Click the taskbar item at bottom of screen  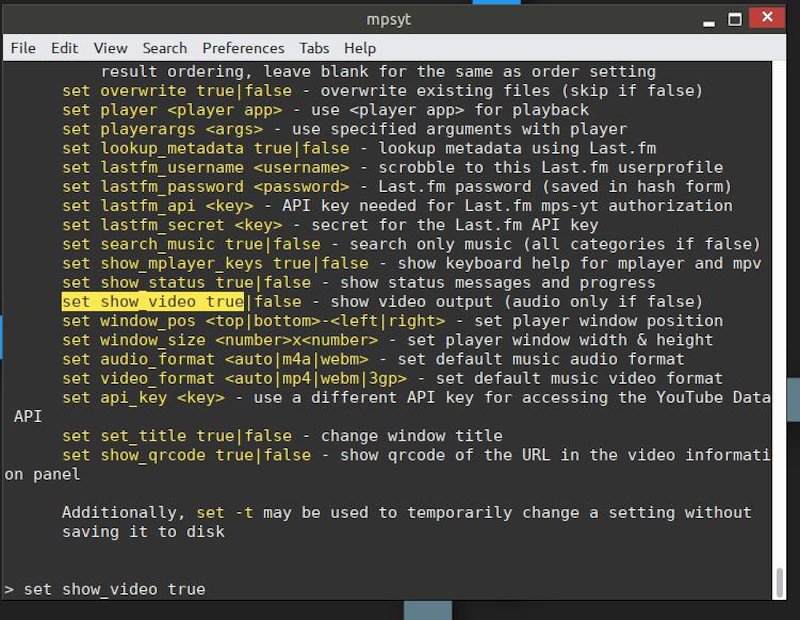click(430, 612)
